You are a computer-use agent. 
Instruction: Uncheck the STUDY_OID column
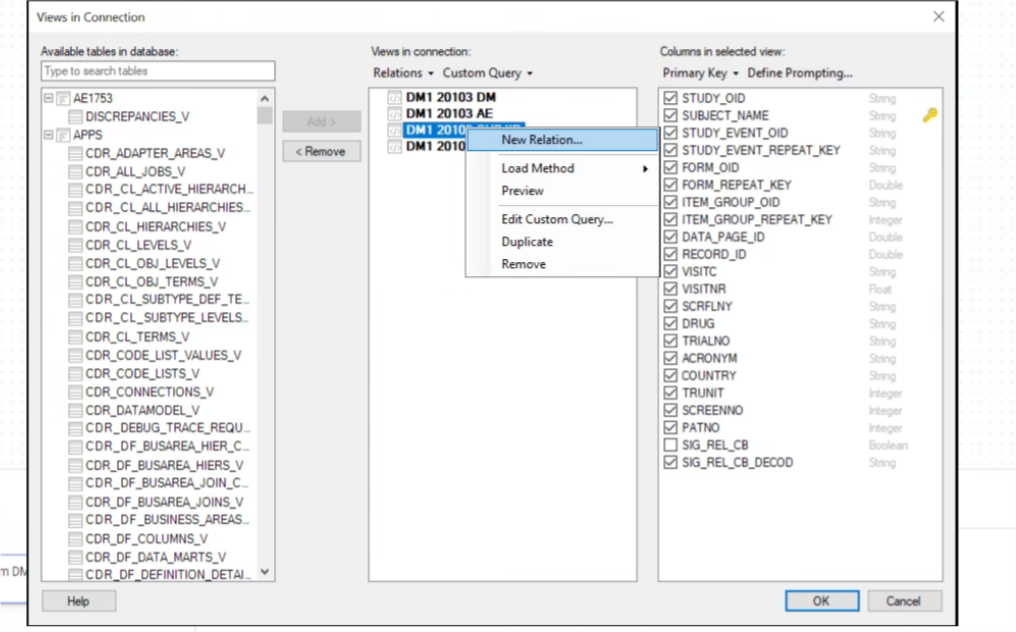pos(671,99)
